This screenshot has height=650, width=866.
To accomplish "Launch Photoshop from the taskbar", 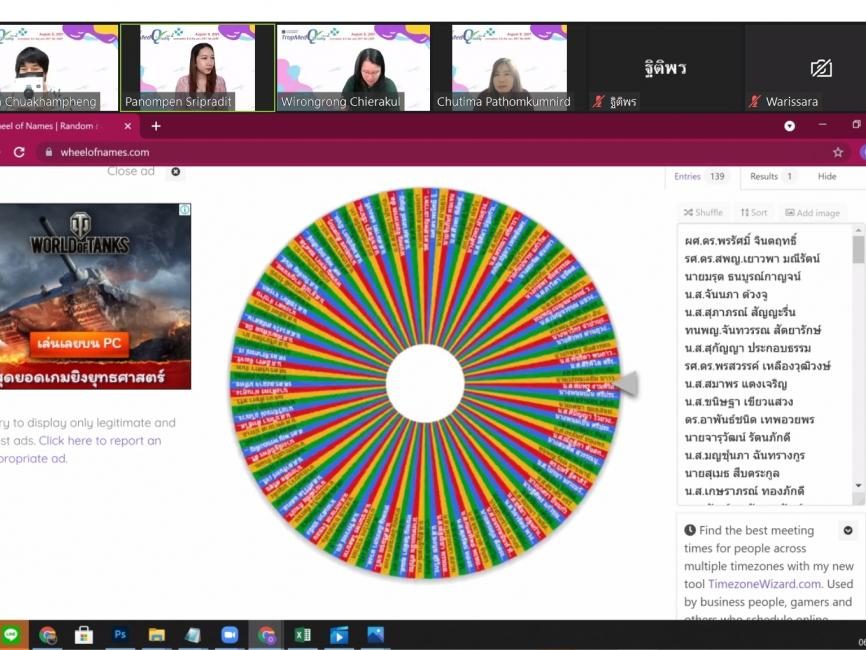I will pos(120,635).
